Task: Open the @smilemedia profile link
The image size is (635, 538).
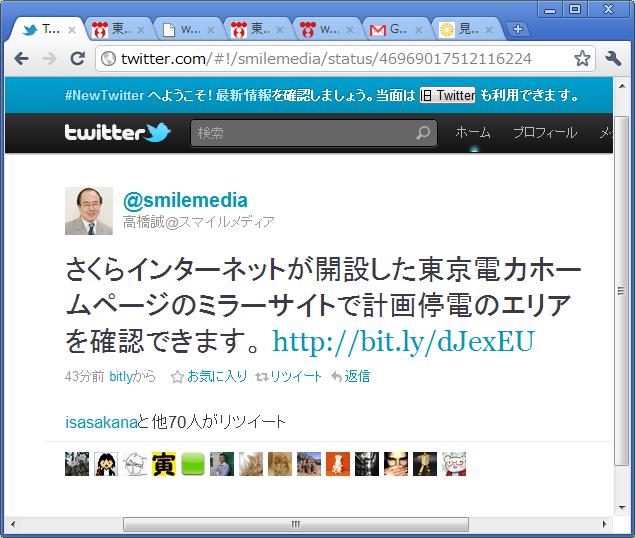Action: (x=185, y=200)
